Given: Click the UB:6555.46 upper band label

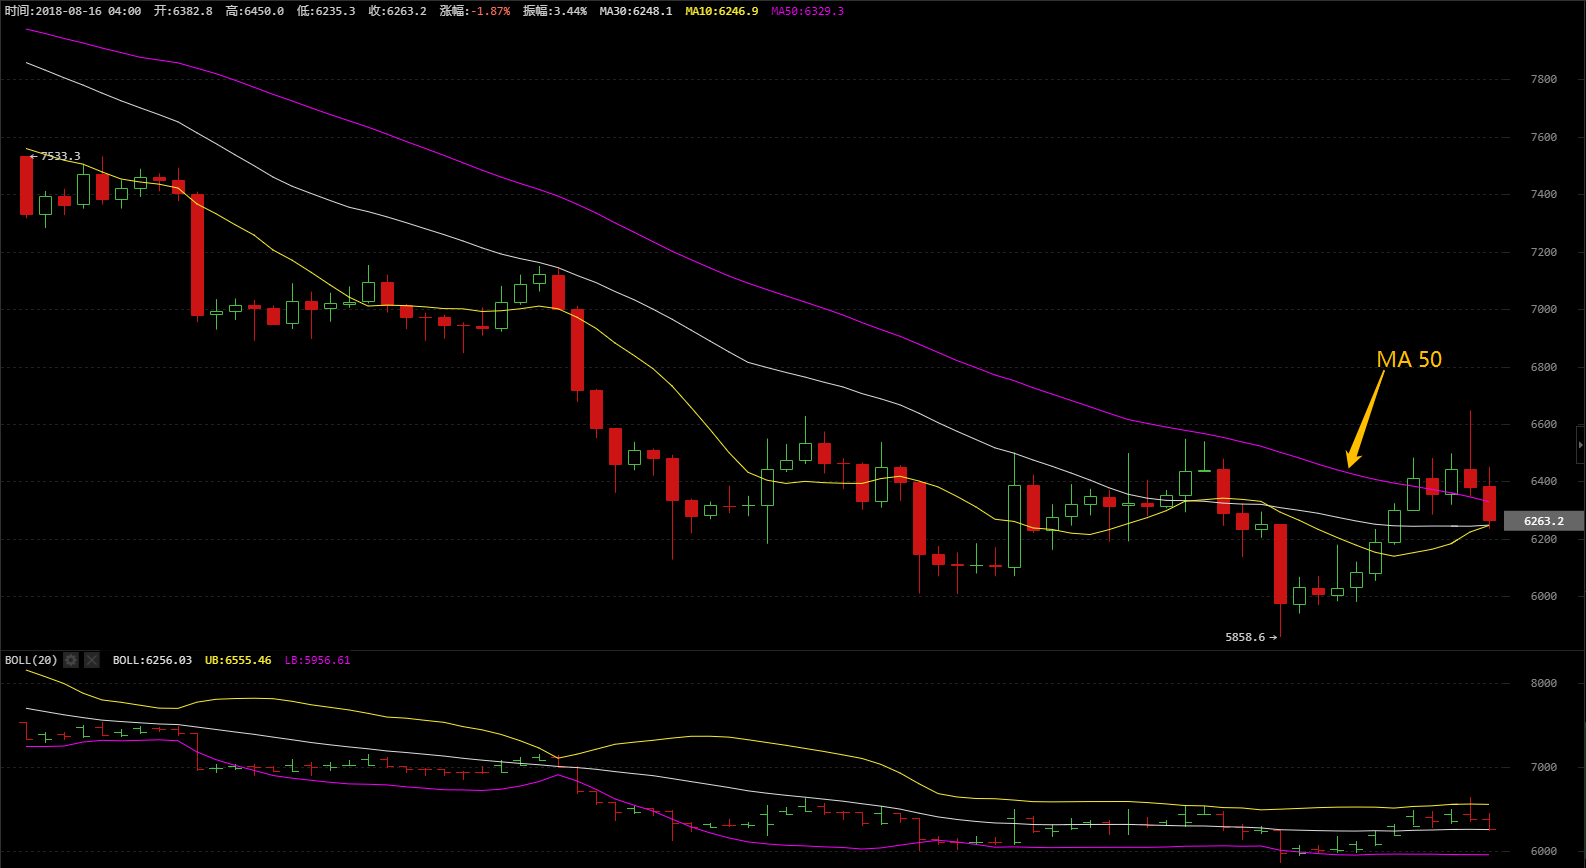Looking at the screenshot, I should pyautogui.click(x=238, y=660).
